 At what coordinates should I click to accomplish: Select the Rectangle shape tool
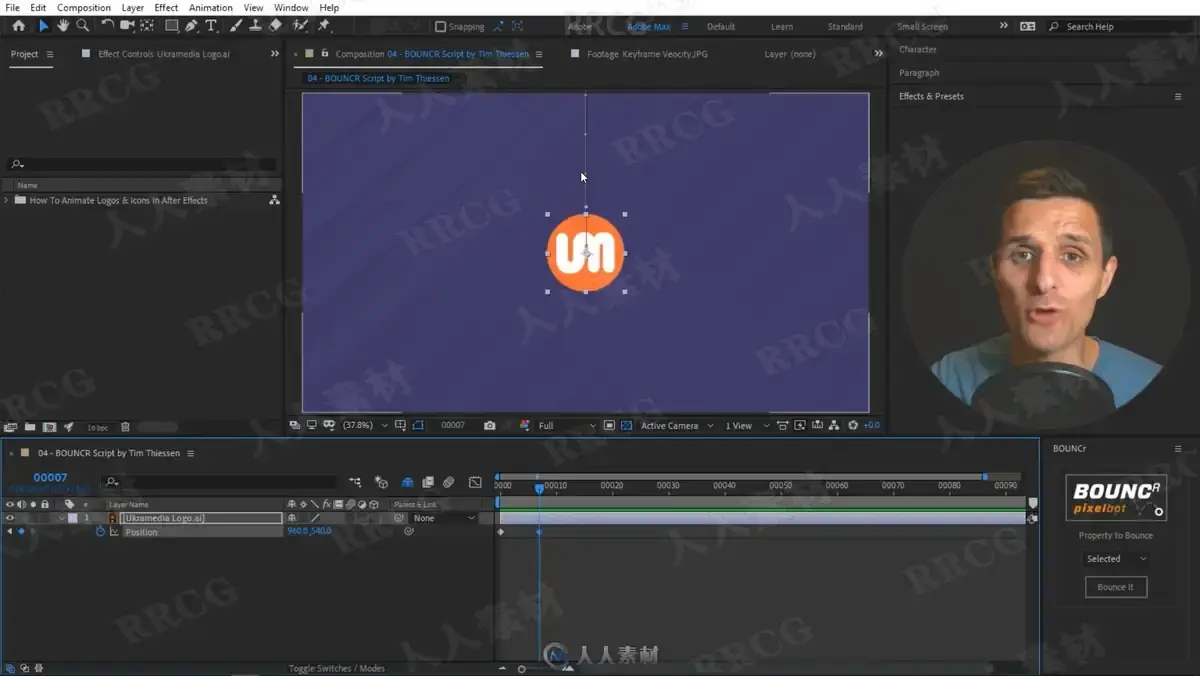[x=172, y=26]
